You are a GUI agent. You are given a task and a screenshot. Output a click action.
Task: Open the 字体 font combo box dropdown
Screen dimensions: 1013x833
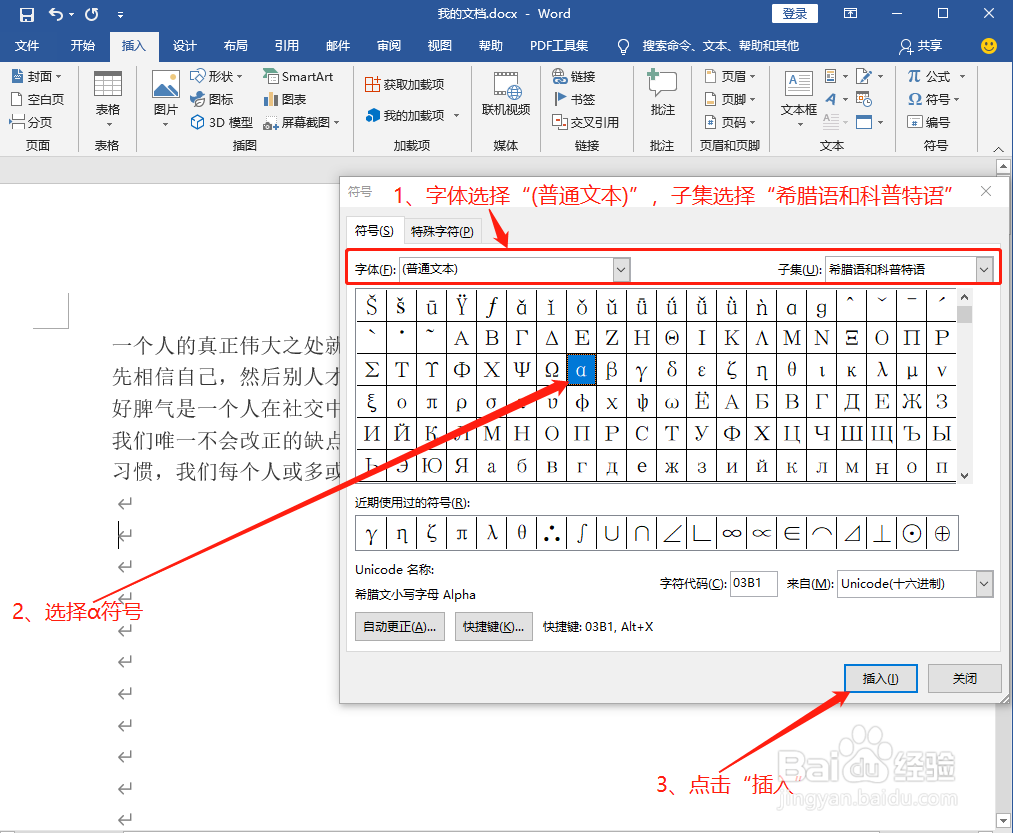621,269
